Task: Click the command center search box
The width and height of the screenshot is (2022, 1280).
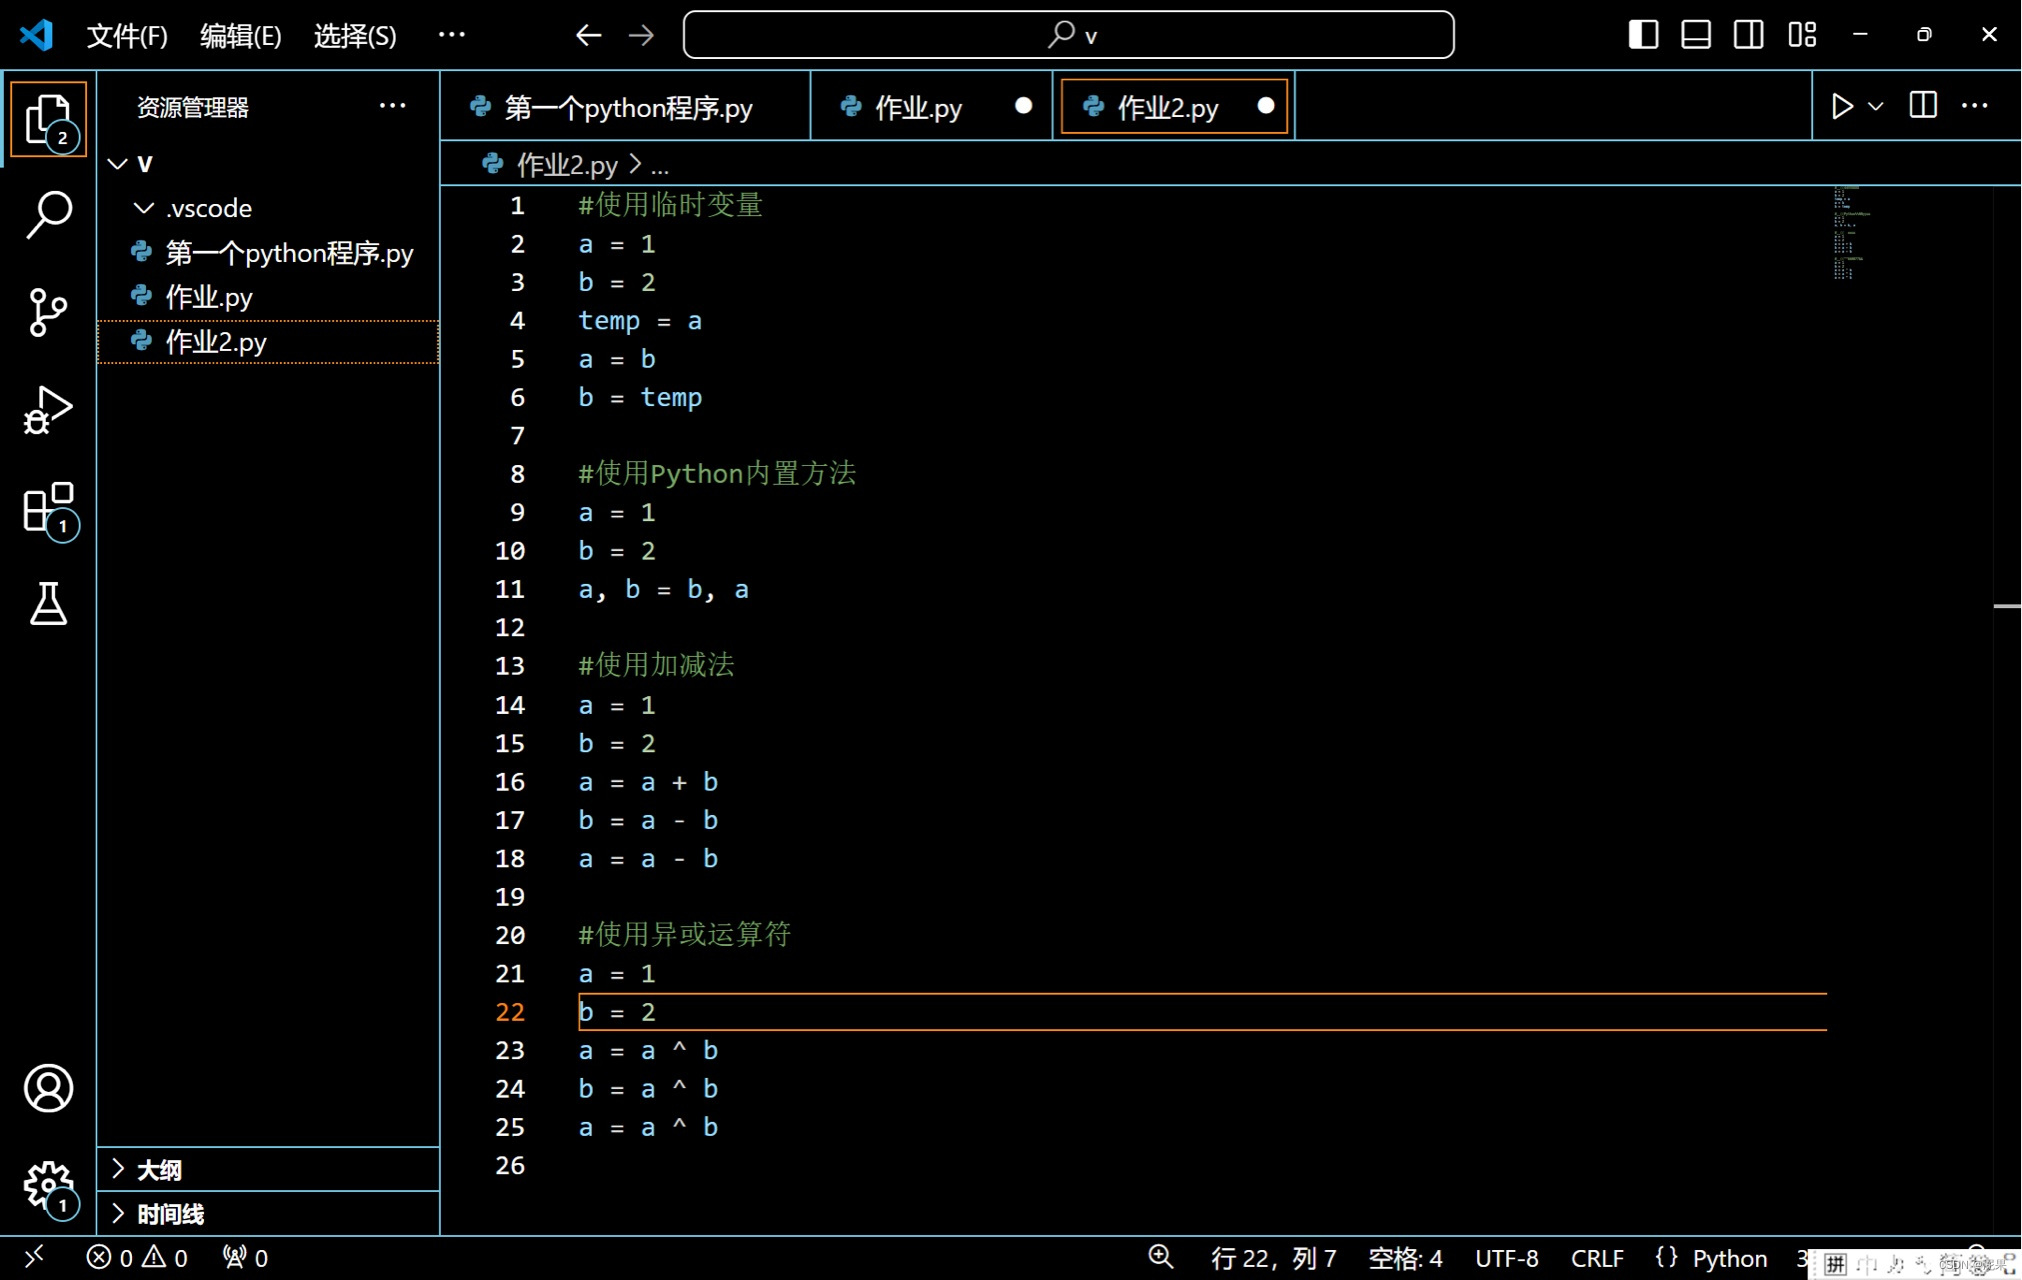Action: point(1068,35)
